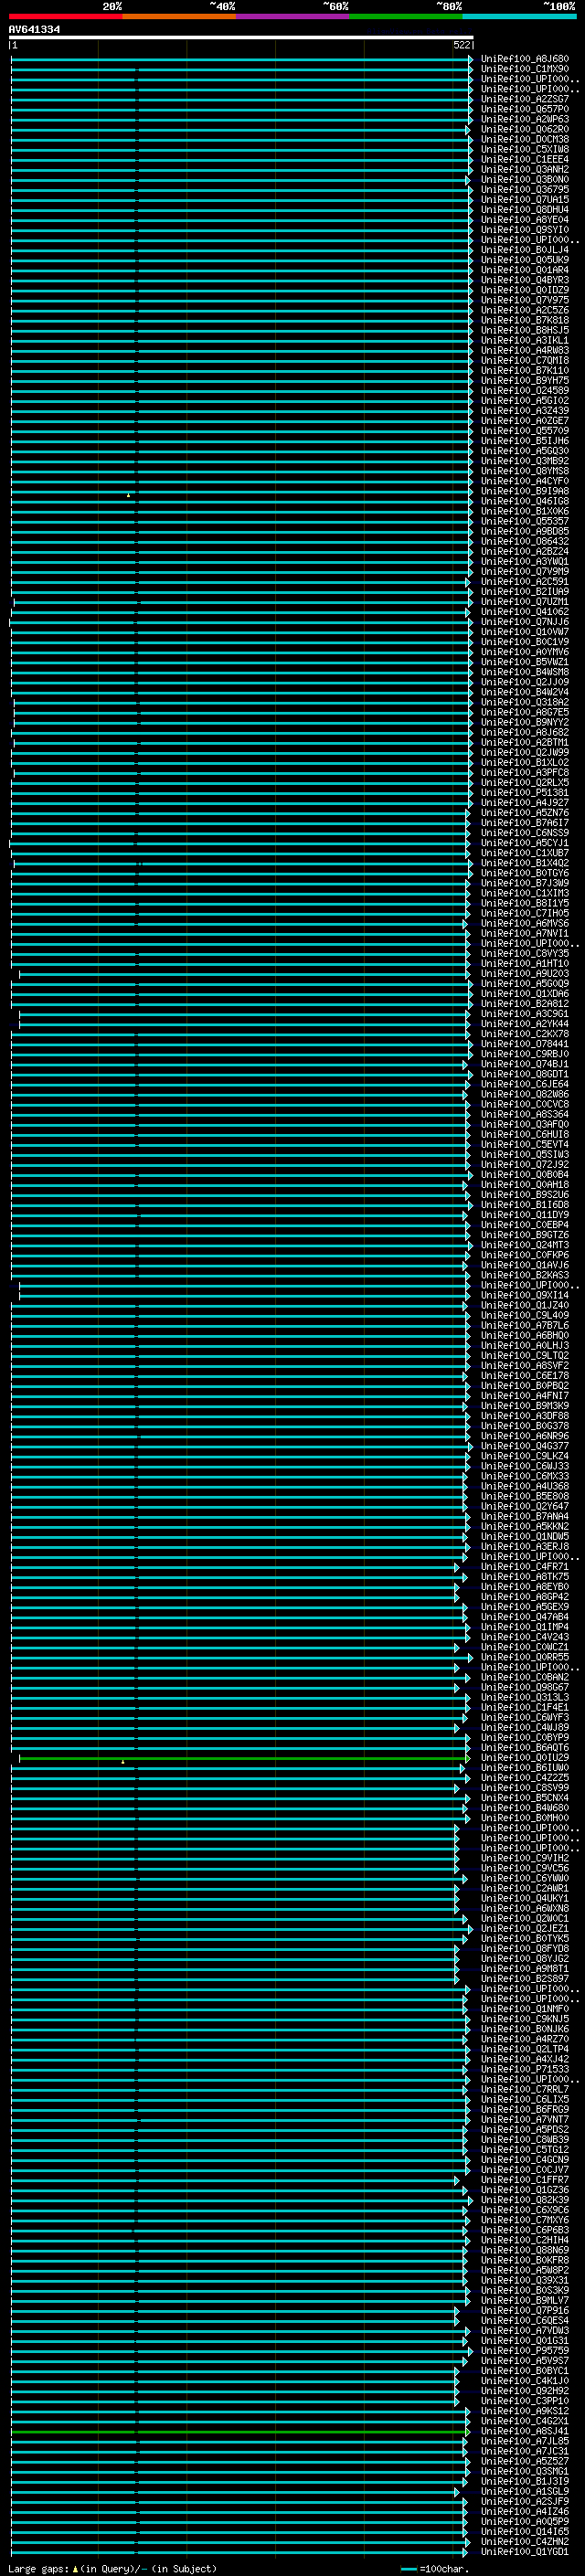Click the UniRef100_C8SV99 label
This screenshot has width=585, height=2576.
[525, 1788]
